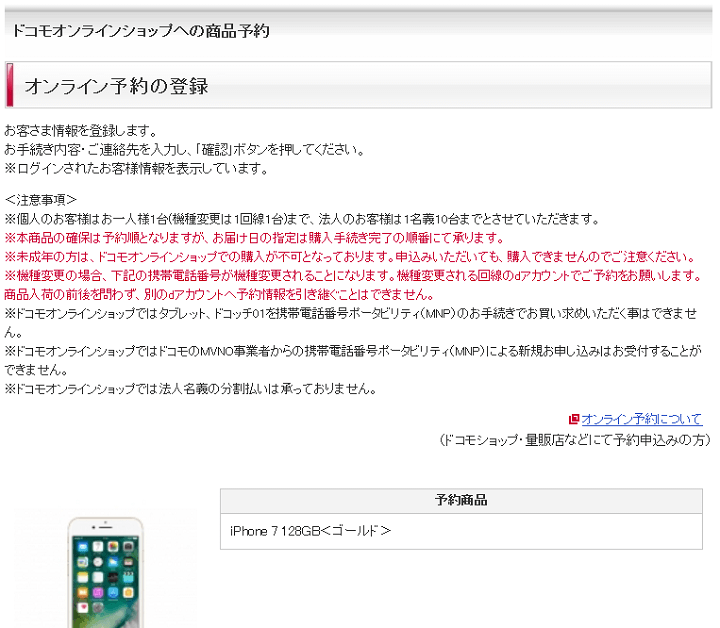The width and height of the screenshot is (720, 628).
Task: Click the red notice starting ※機種変更の場合
Action: click(354, 276)
